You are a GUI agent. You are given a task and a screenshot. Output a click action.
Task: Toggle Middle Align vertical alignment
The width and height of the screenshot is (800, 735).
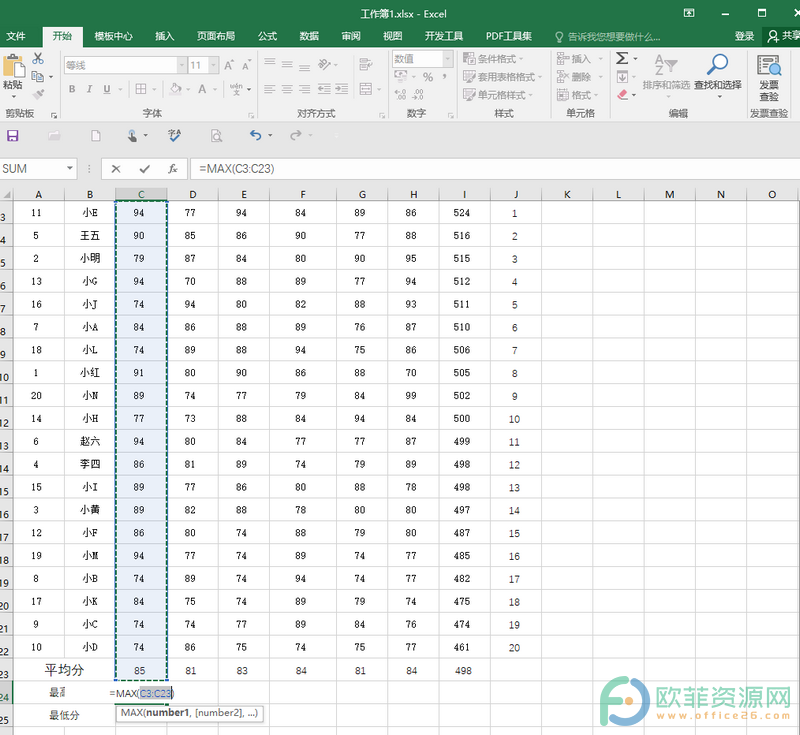click(287, 64)
